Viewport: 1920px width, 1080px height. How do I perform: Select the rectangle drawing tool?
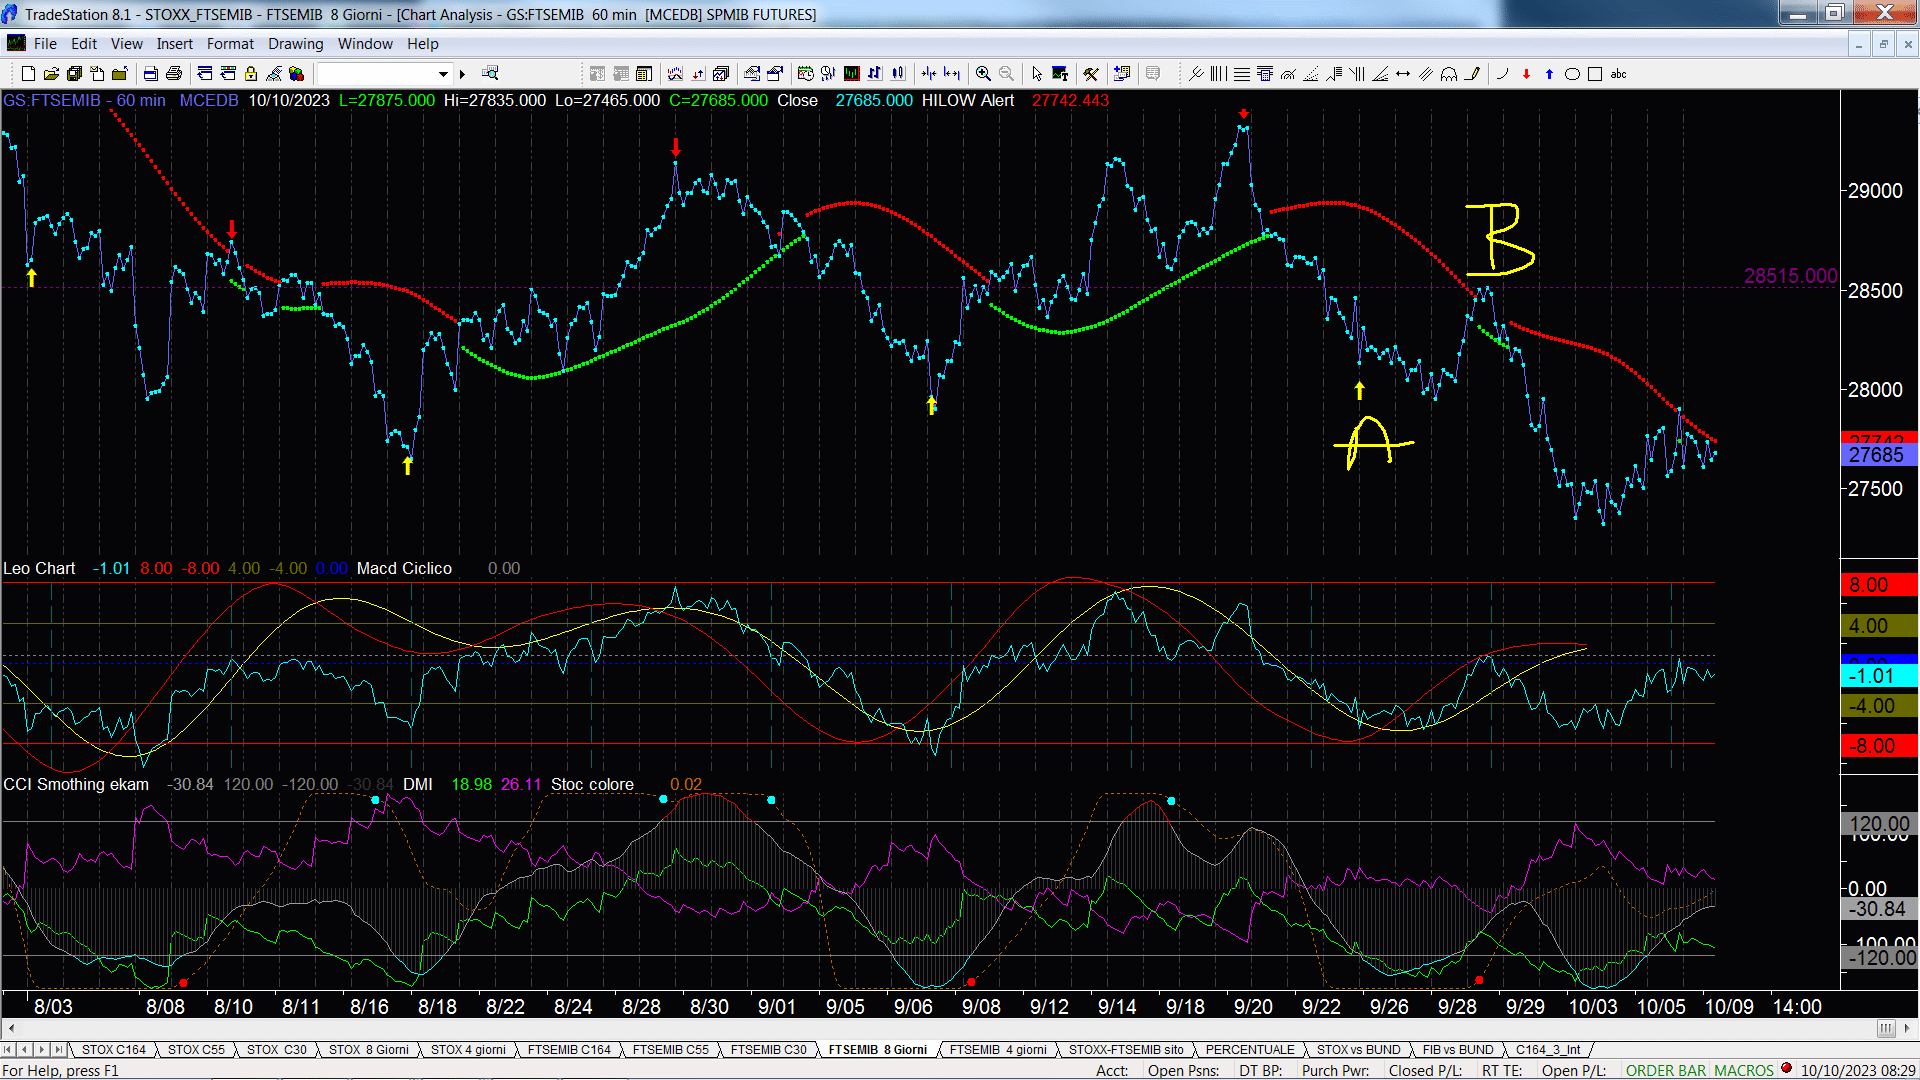1595,74
